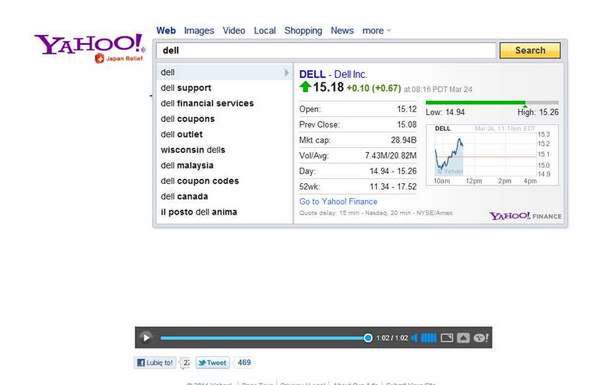The width and height of the screenshot is (616, 385).
Task: Click the 'Prev Close: 15.08' row
Action: [x=358, y=125]
